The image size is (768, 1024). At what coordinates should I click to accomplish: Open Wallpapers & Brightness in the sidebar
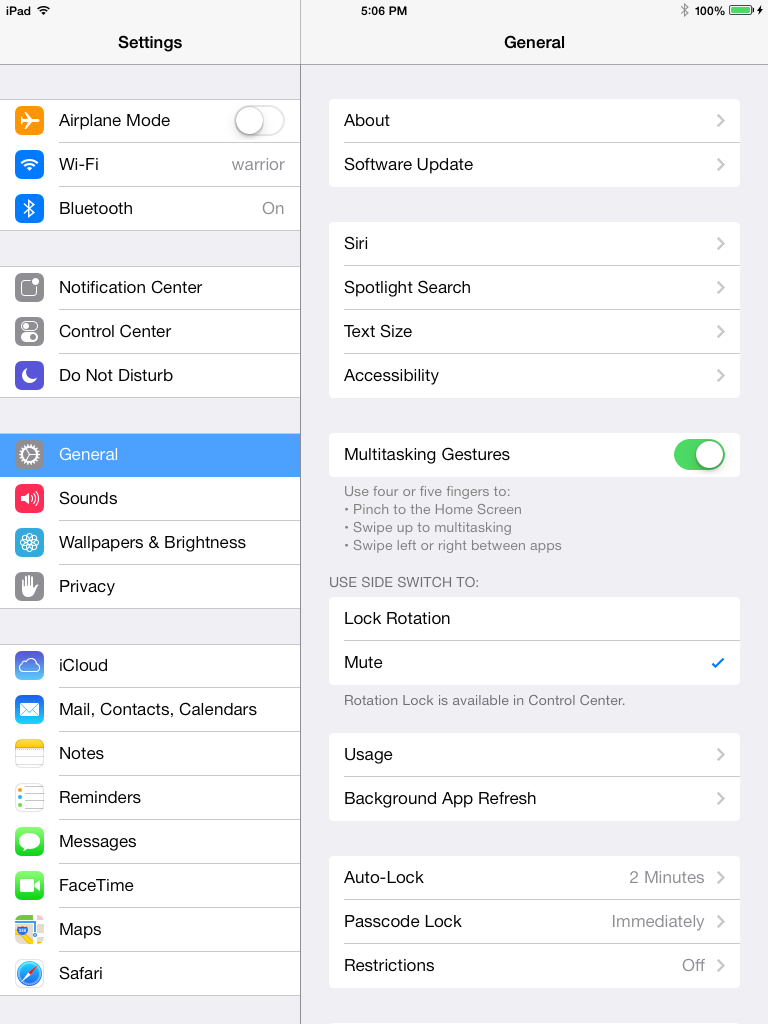click(150, 543)
